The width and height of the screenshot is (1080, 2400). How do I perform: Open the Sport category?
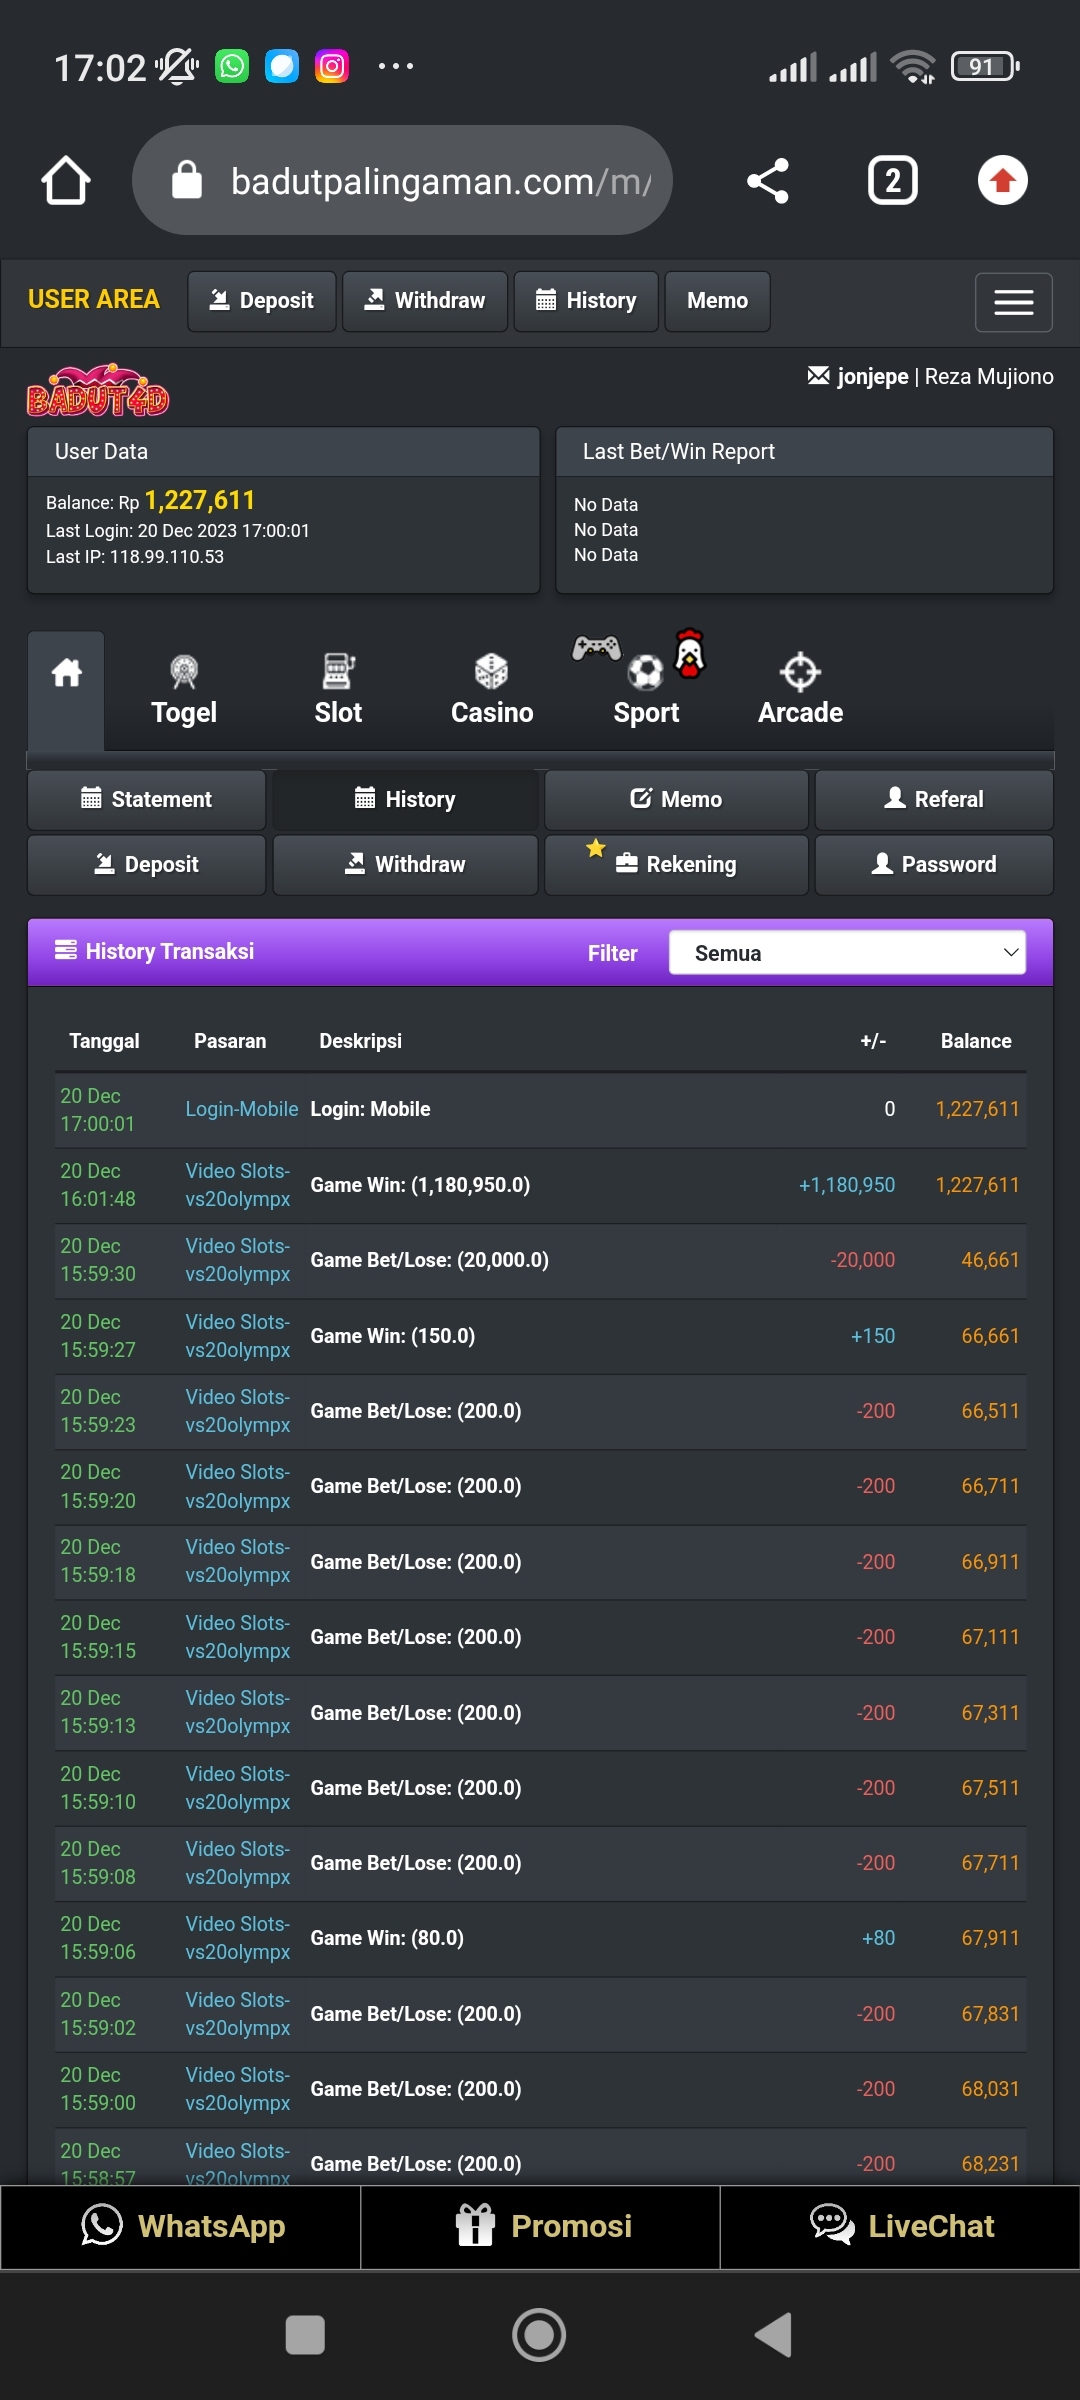(646, 691)
